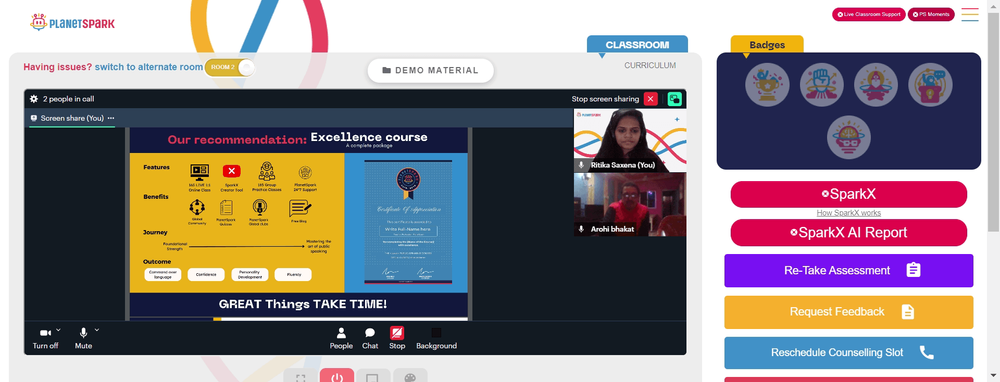Viewport: 1000px width, 382px height.
Task: Select the trophy badge
Action: (x=767, y=85)
